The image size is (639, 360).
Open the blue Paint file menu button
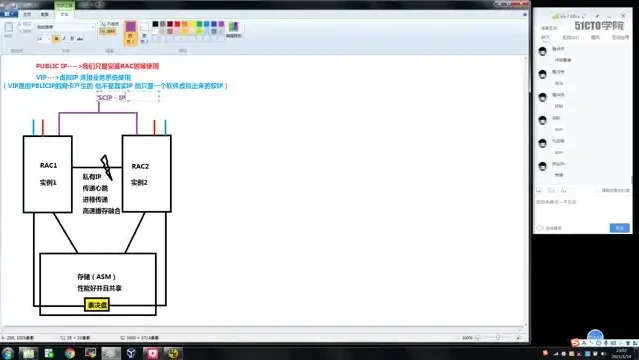tap(9, 14)
